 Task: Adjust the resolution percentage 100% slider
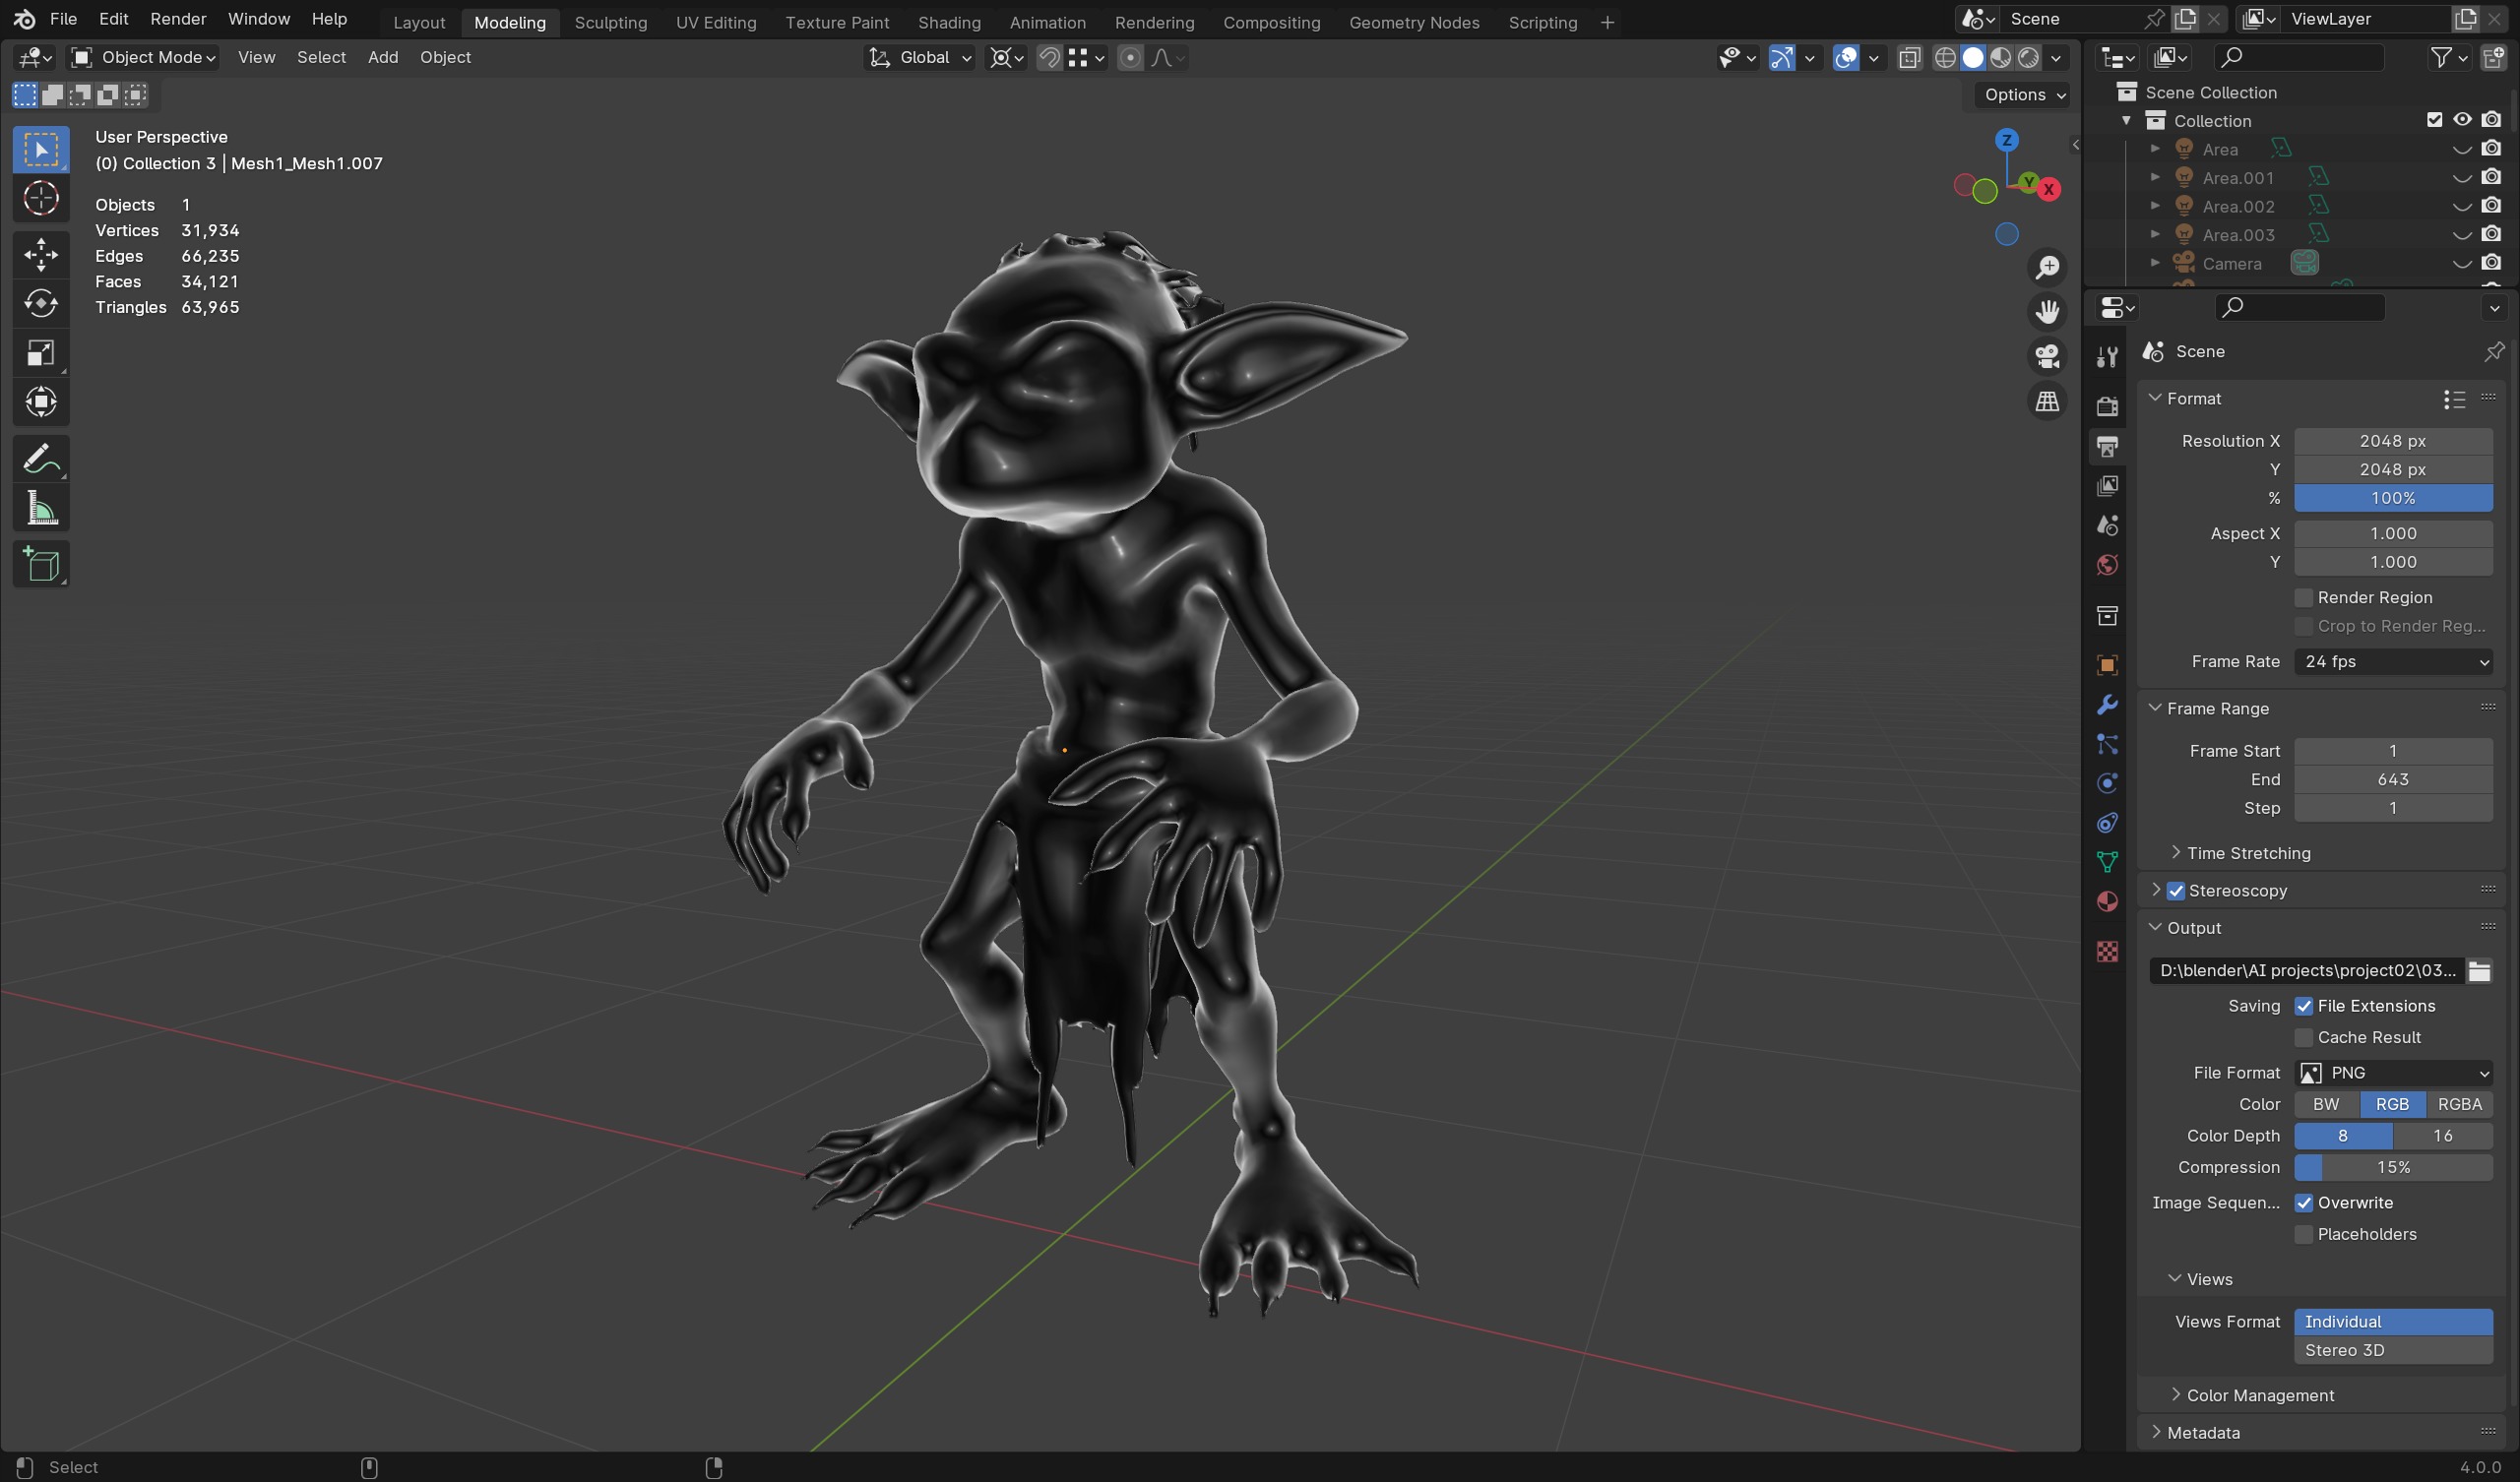point(2392,498)
